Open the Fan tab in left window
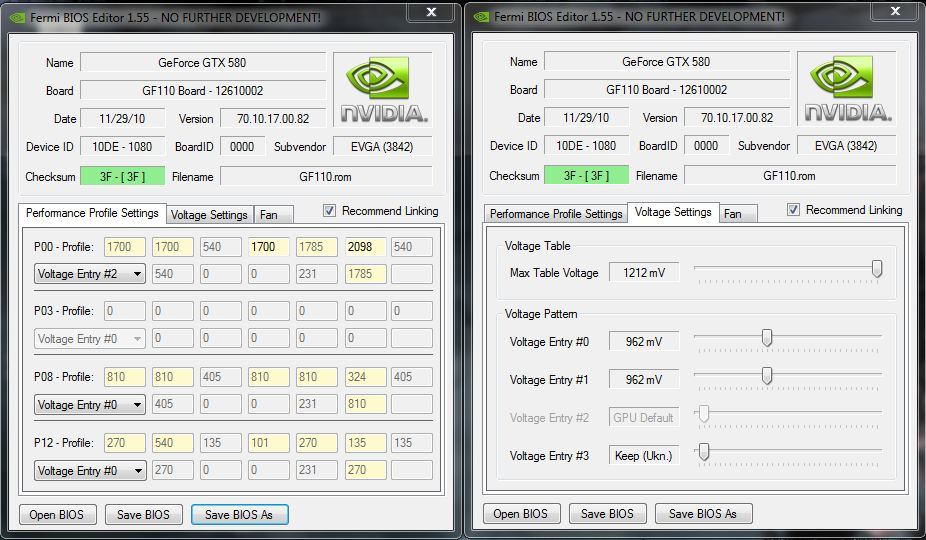Viewport: 926px width, 540px height. tap(273, 214)
